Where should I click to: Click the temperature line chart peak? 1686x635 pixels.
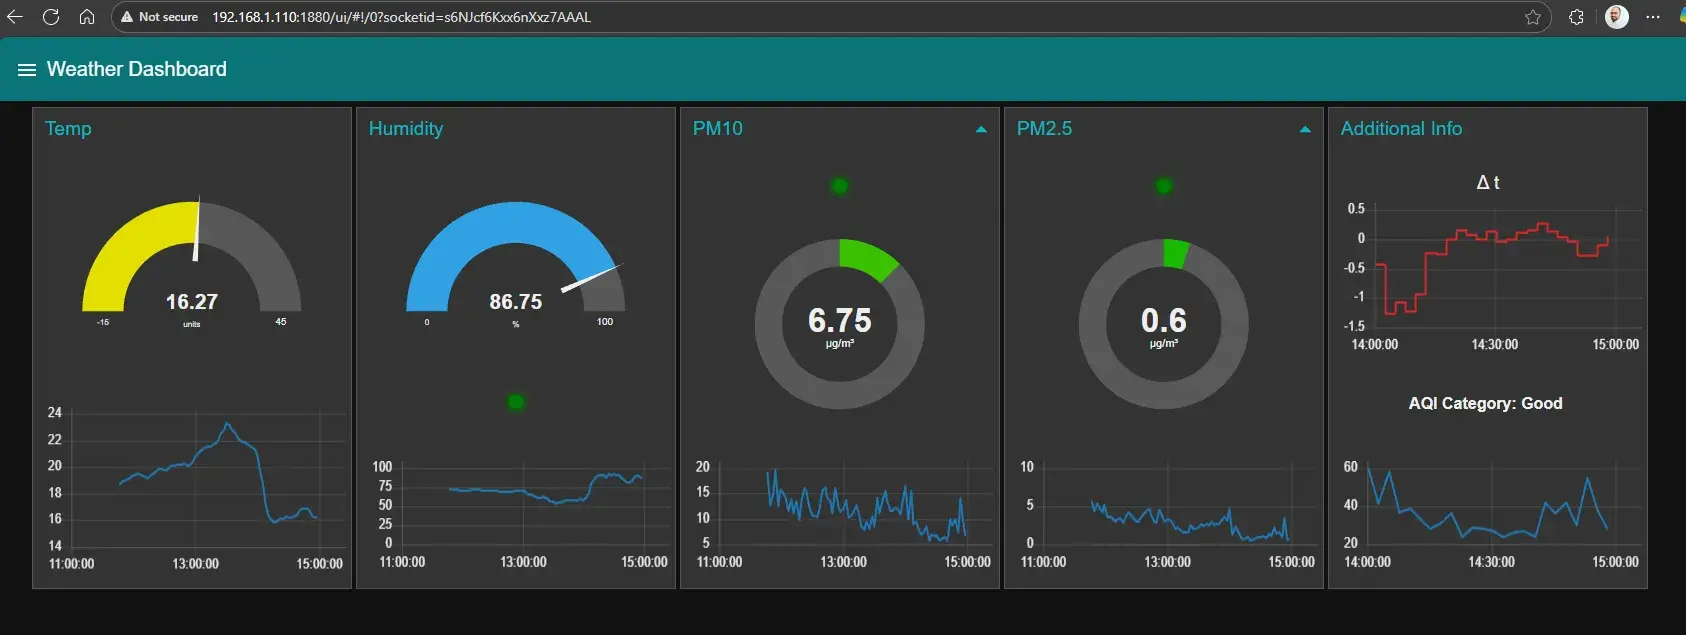228,425
